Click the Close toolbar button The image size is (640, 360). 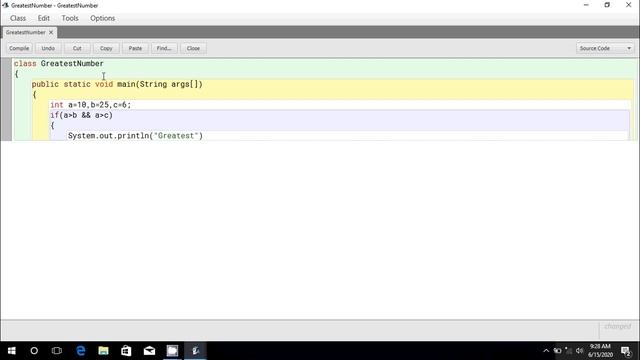[x=193, y=48]
